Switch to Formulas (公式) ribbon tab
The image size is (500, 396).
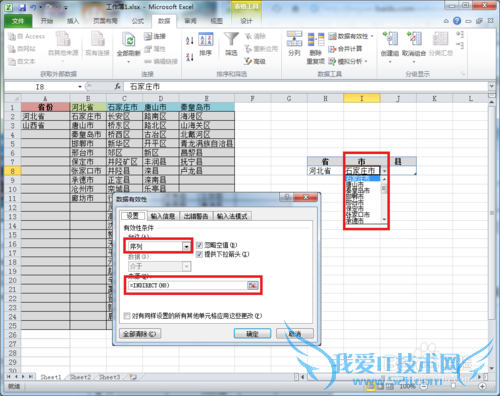(x=138, y=21)
